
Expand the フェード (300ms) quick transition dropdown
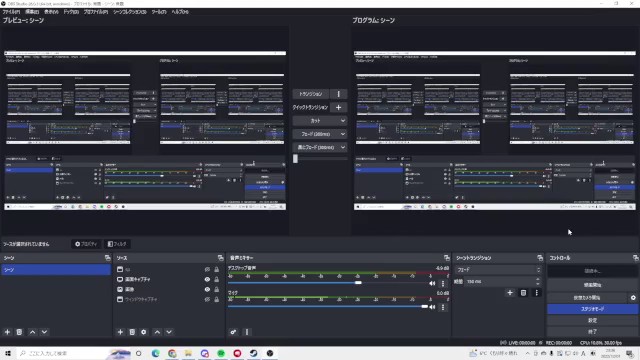[320, 134]
